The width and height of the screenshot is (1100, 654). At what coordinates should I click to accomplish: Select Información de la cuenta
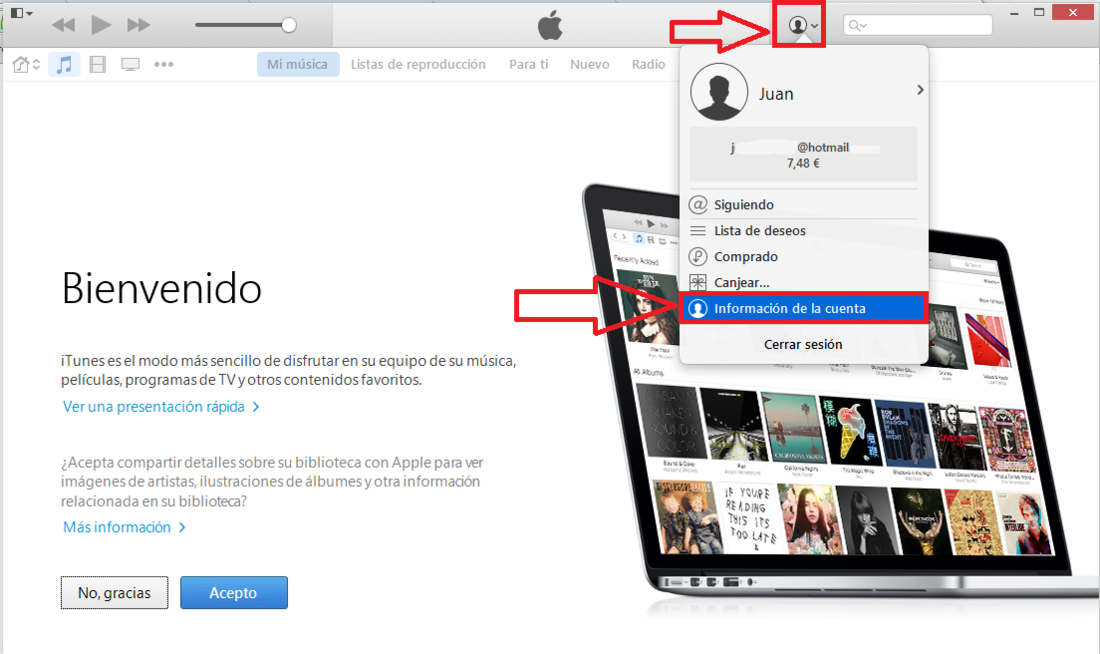point(804,309)
